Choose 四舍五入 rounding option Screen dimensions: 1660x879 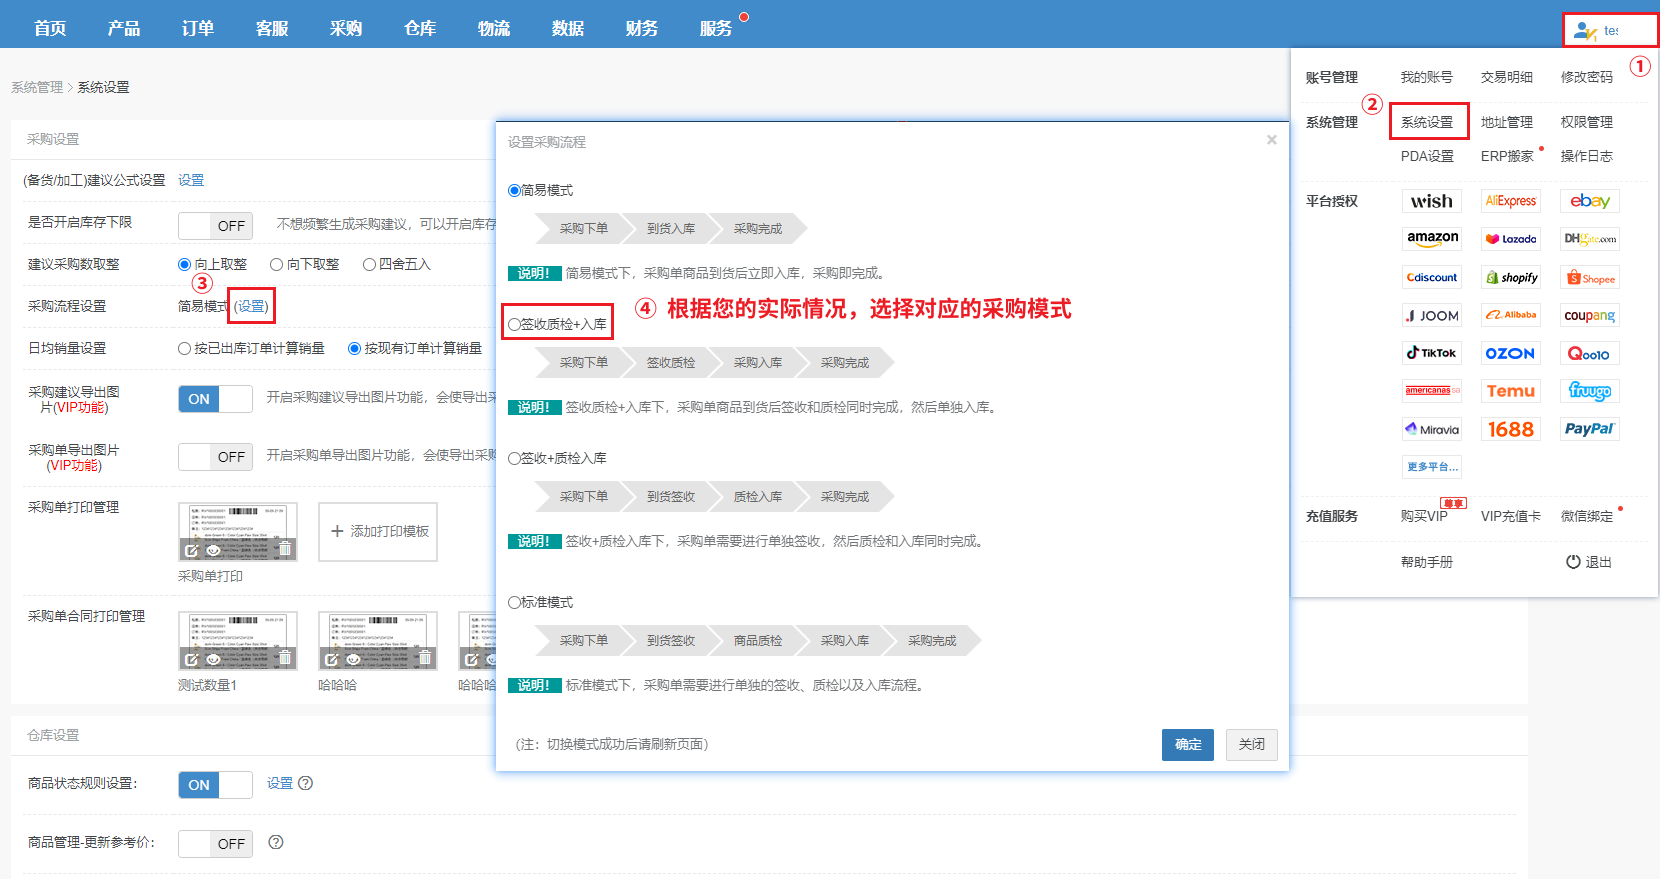point(369,264)
